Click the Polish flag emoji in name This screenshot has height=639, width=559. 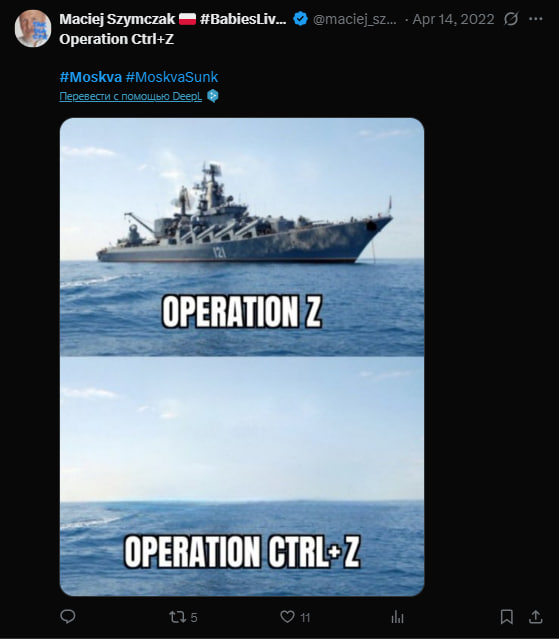pos(187,19)
